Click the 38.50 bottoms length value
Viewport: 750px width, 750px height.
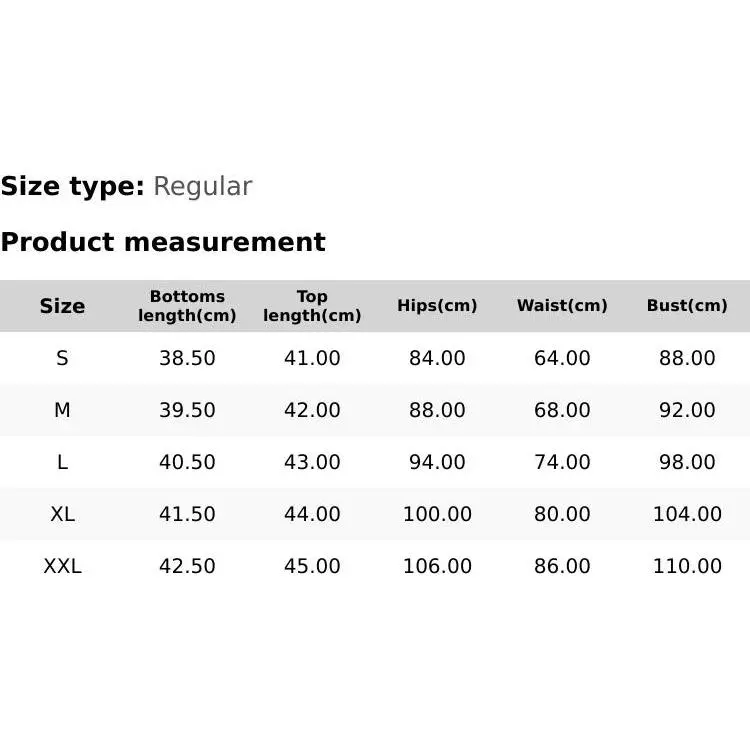click(187, 358)
